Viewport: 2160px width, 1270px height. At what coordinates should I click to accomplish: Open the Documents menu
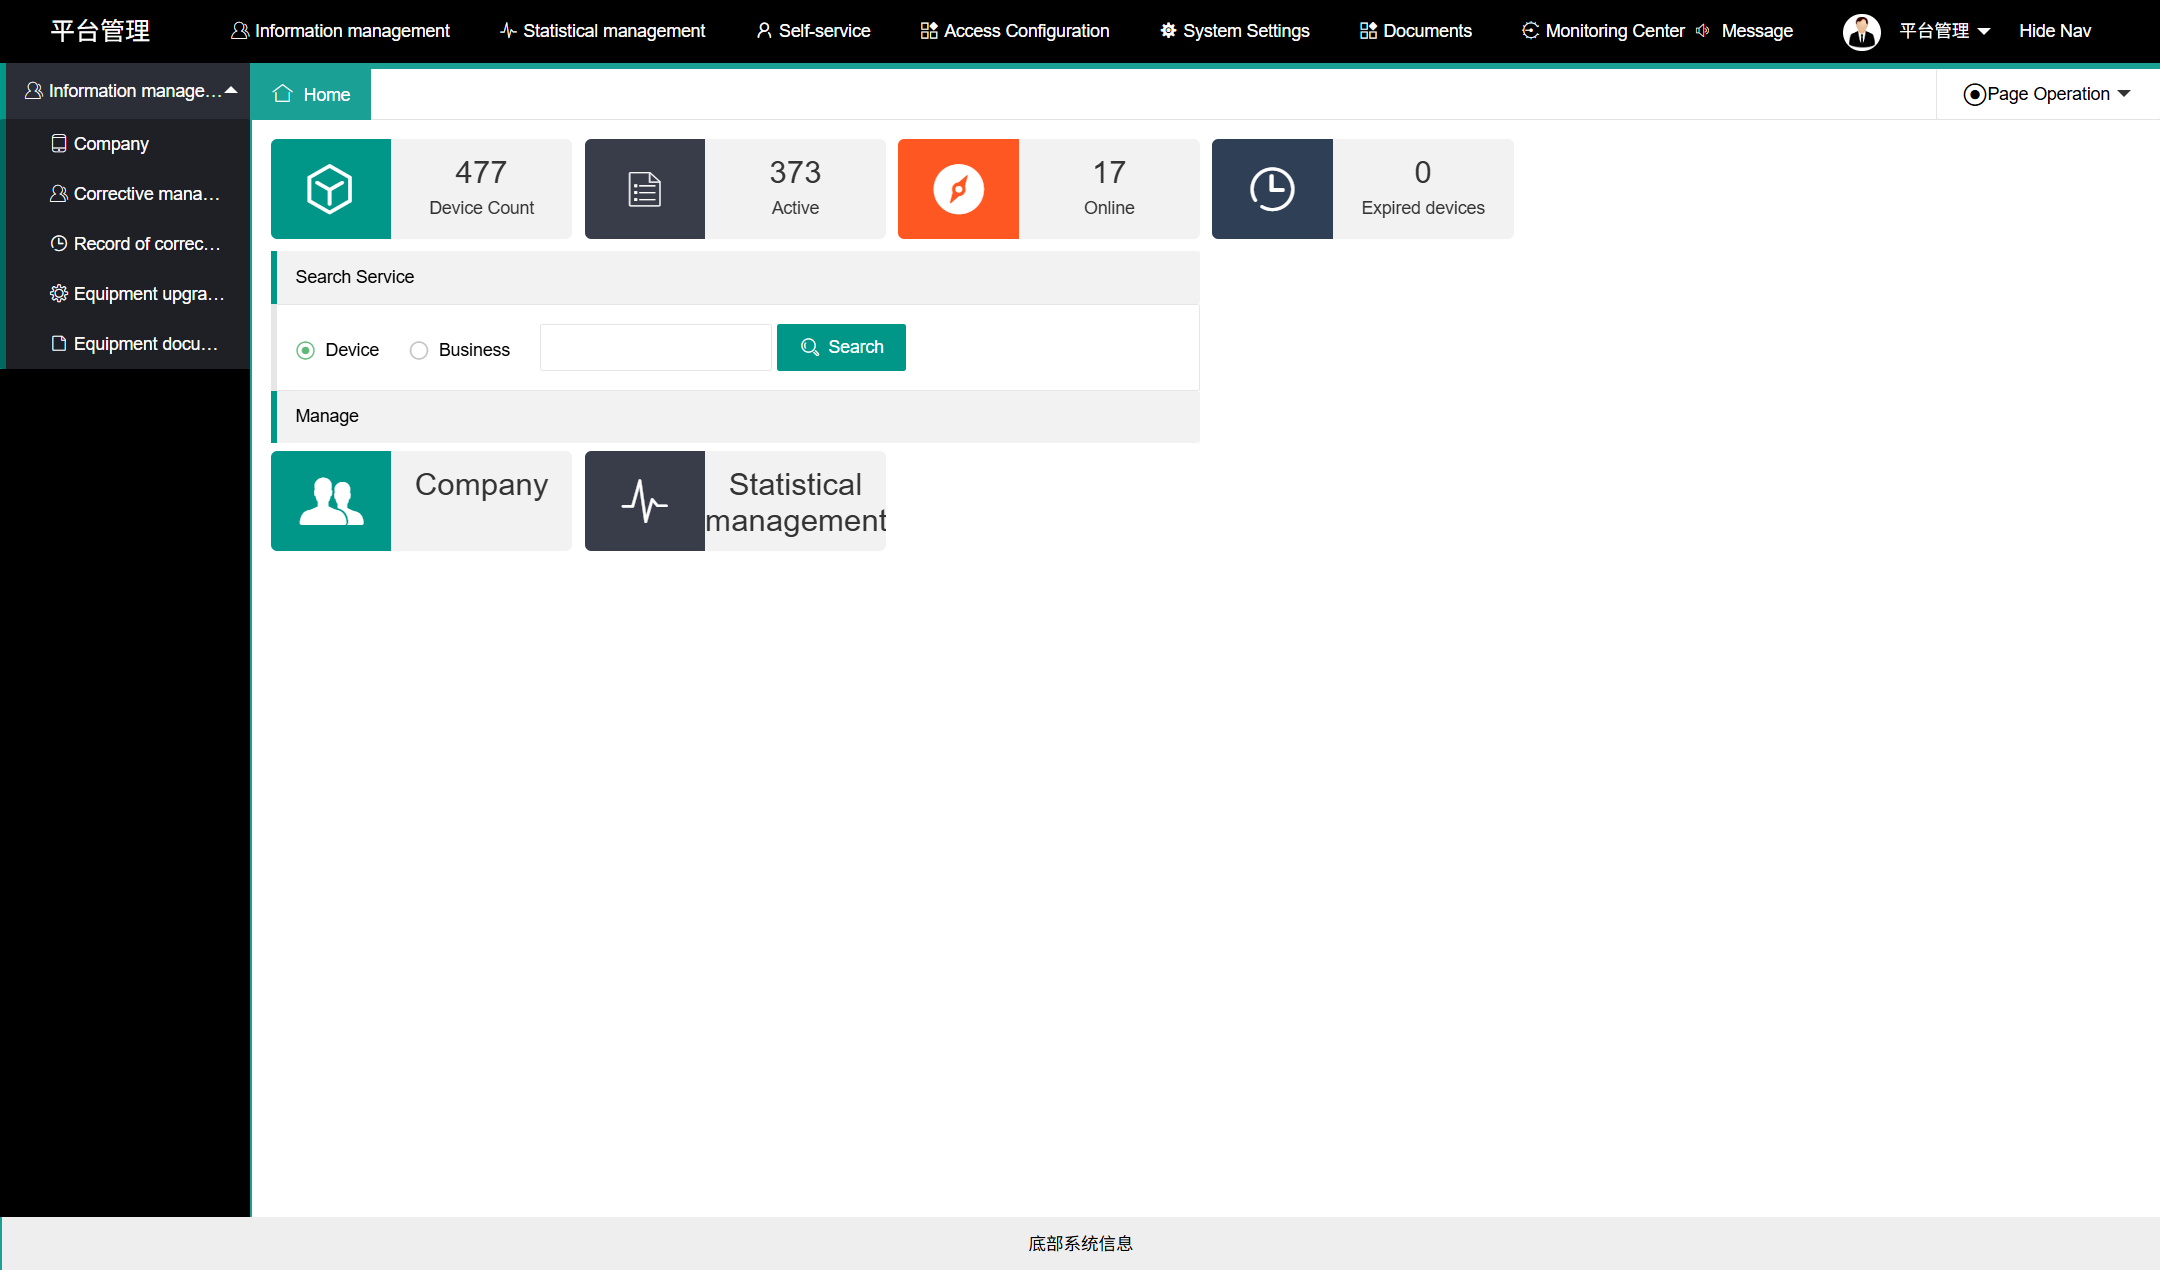[1416, 31]
